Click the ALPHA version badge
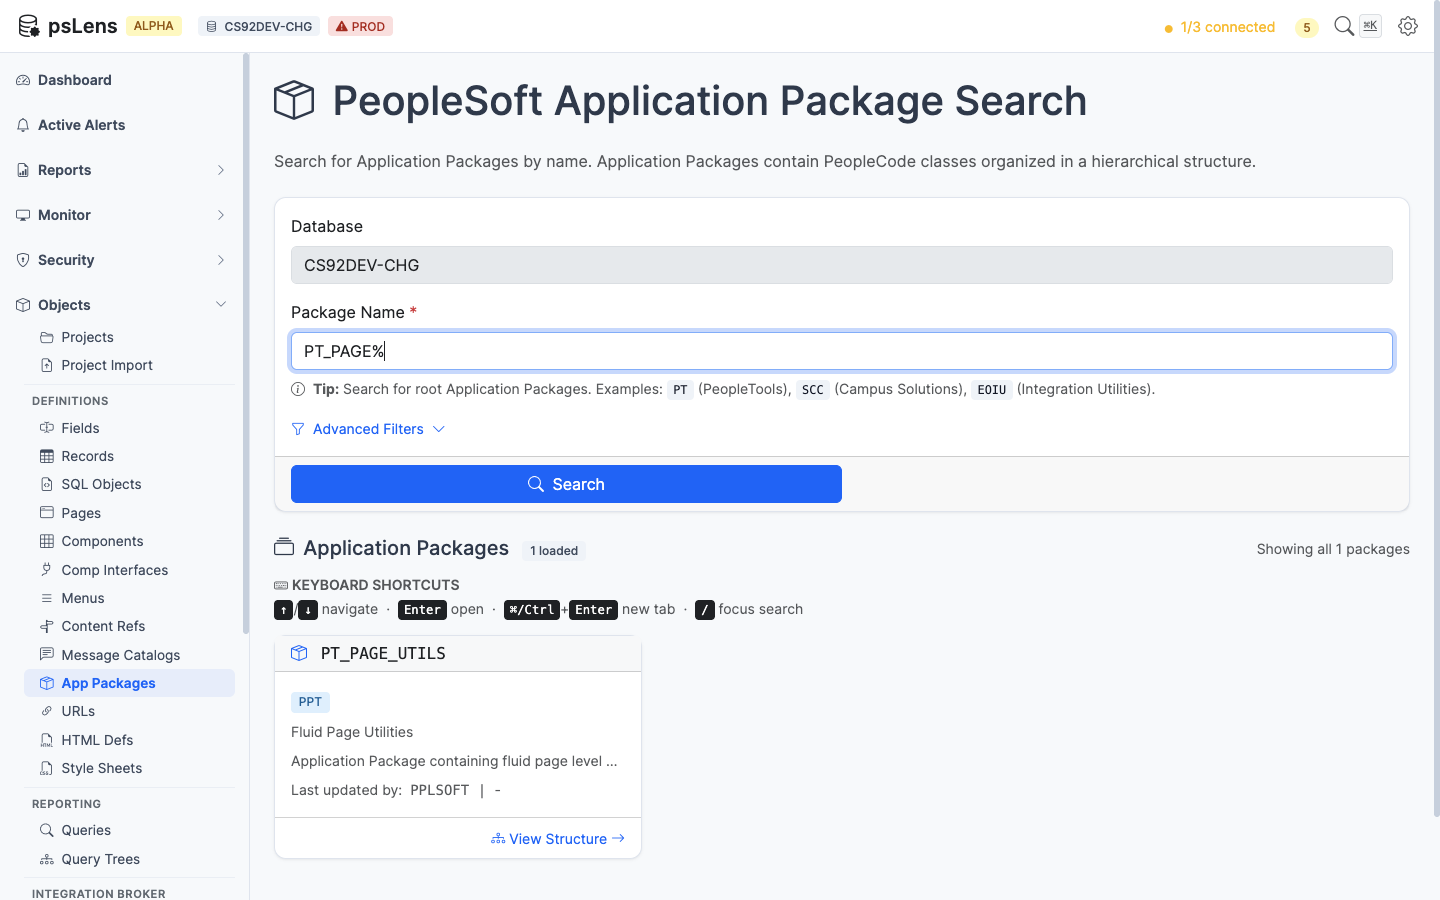 coord(154,26)
